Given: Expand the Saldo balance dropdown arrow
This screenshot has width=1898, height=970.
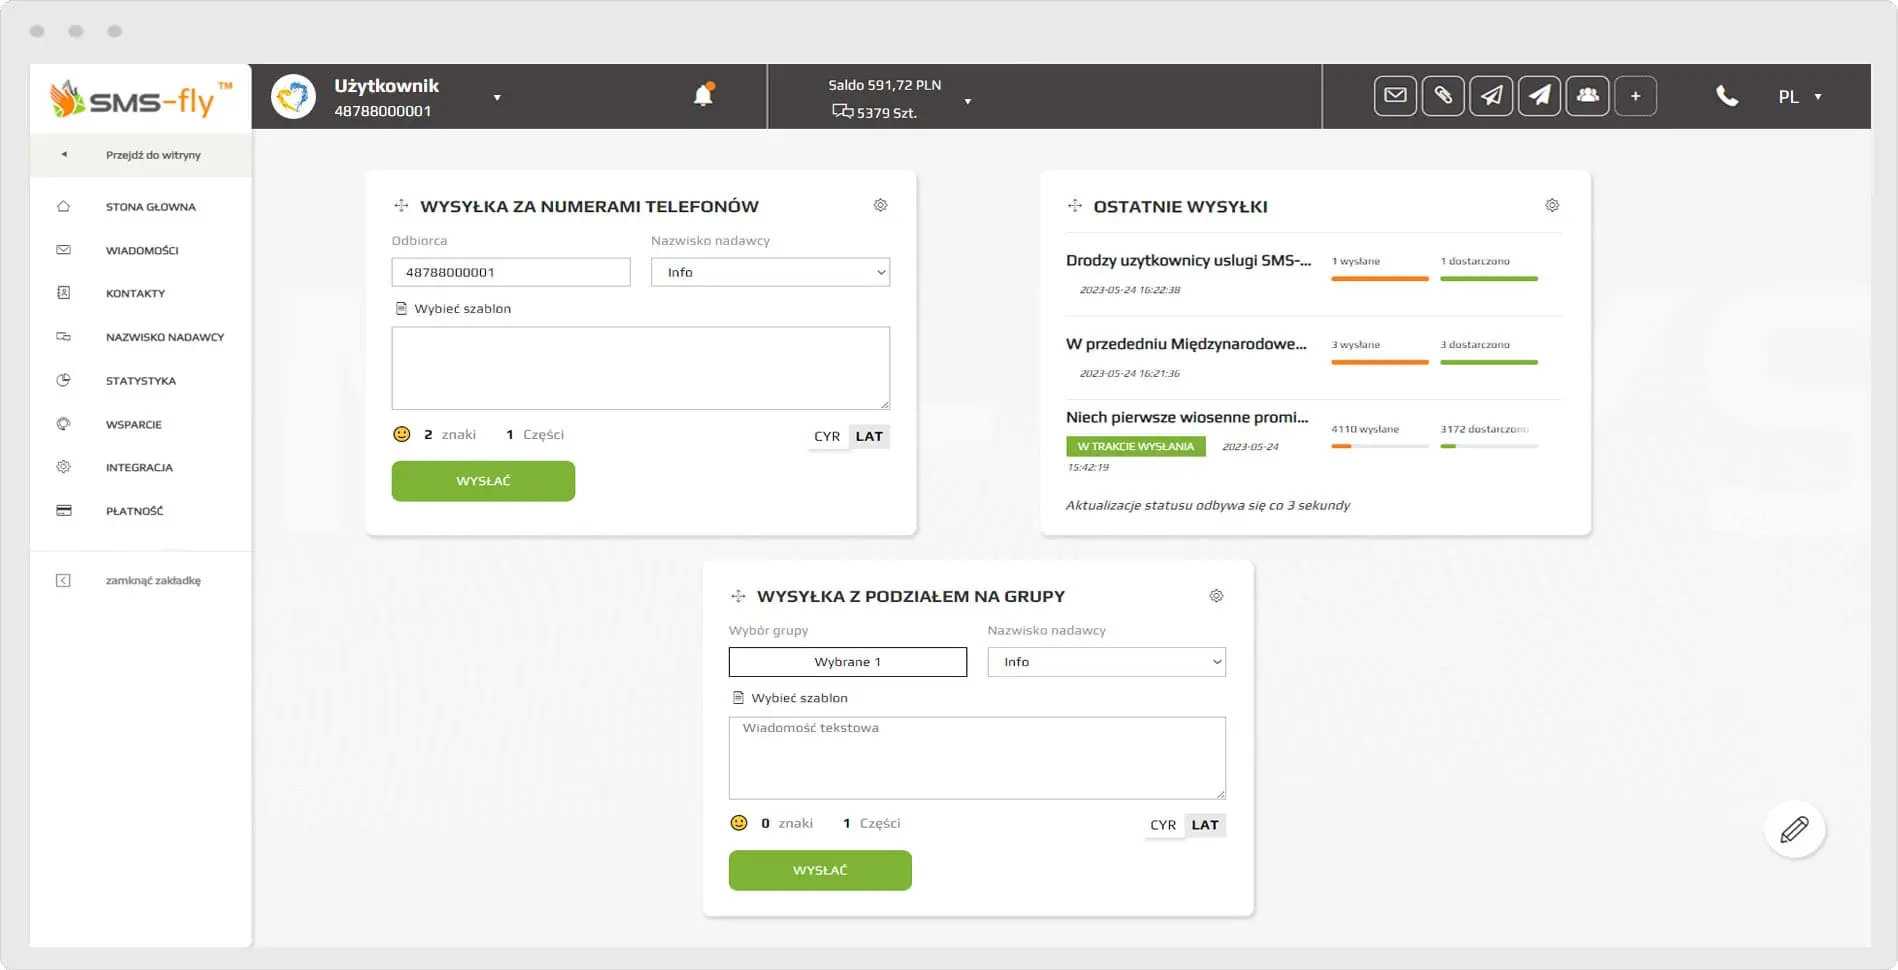Looking at the screenshot, I should [x=967, y=101].
